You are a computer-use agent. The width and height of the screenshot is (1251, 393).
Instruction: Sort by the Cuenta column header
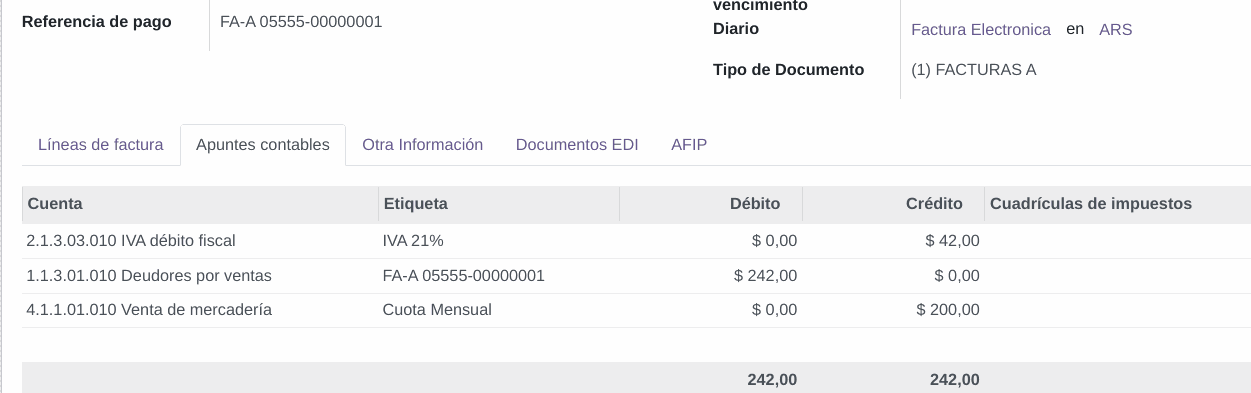[200, 204]
